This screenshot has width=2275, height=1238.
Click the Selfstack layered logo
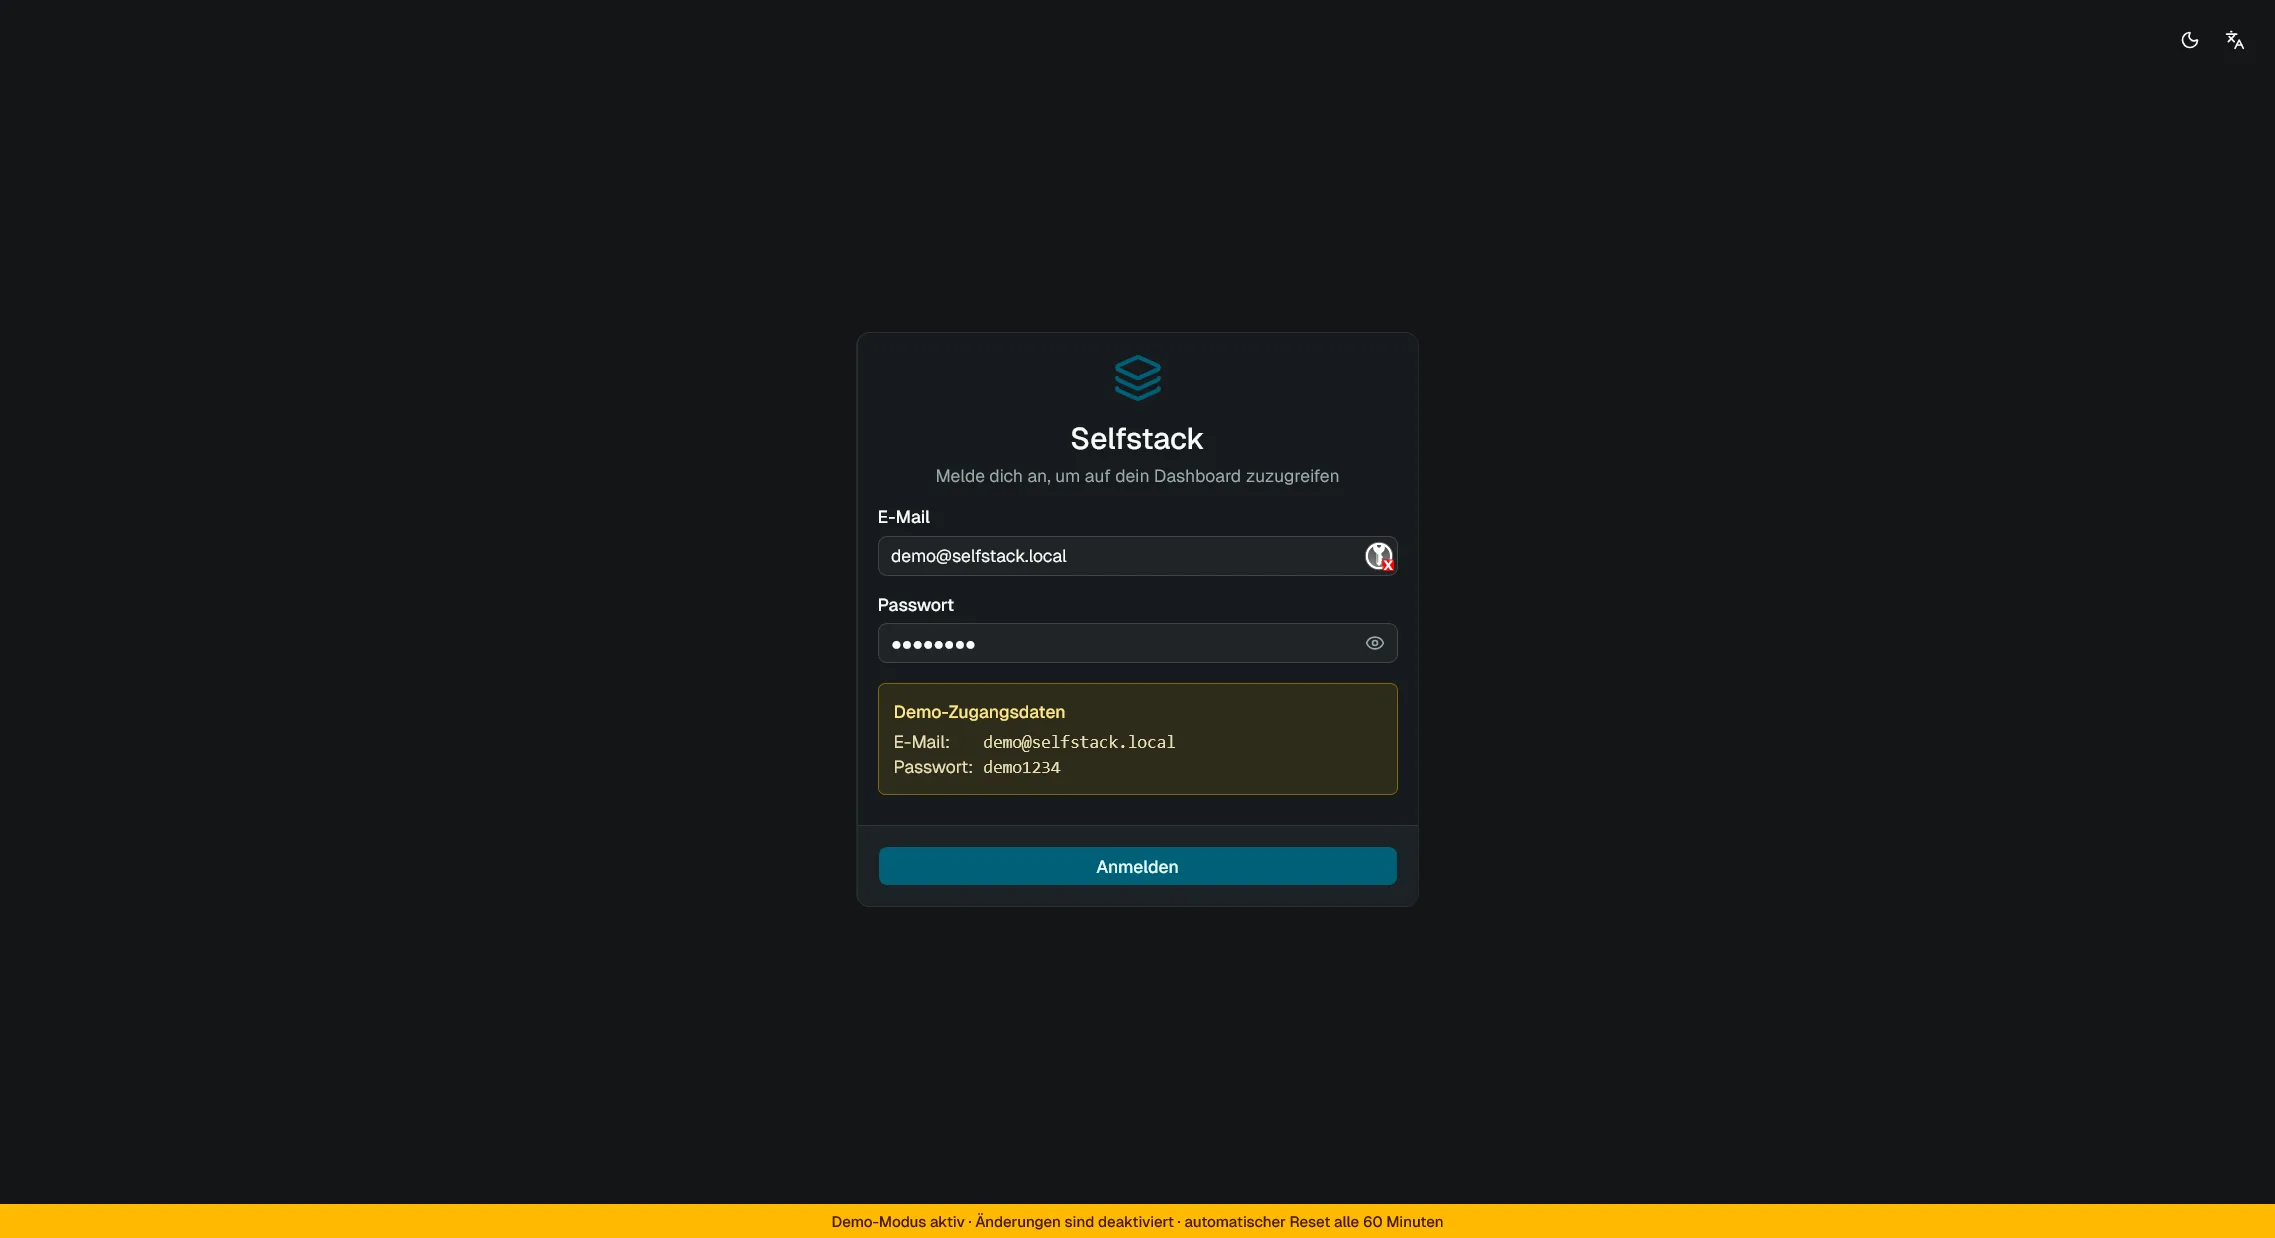[x=1137, y=378]
